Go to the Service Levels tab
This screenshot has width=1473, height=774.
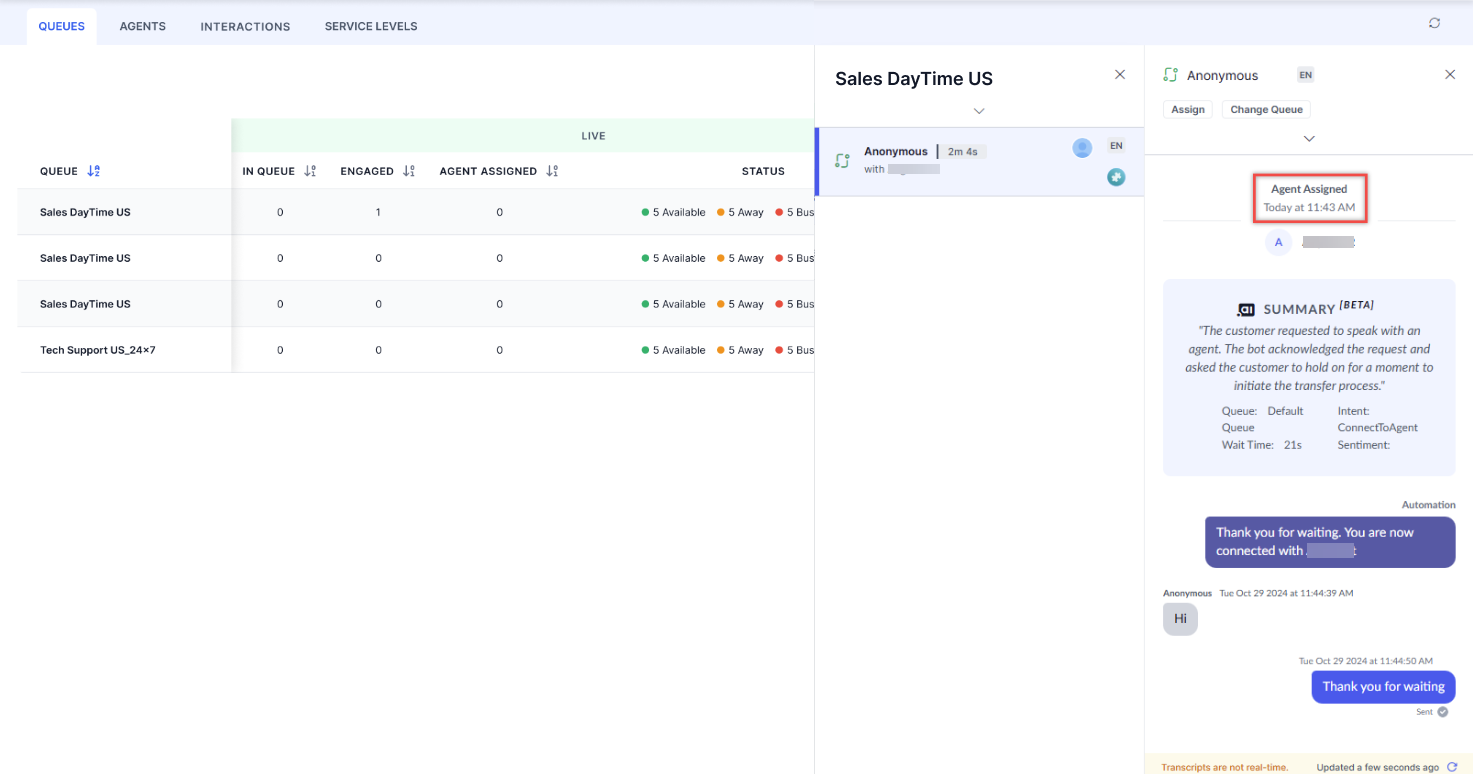click(x=371, y=26)
